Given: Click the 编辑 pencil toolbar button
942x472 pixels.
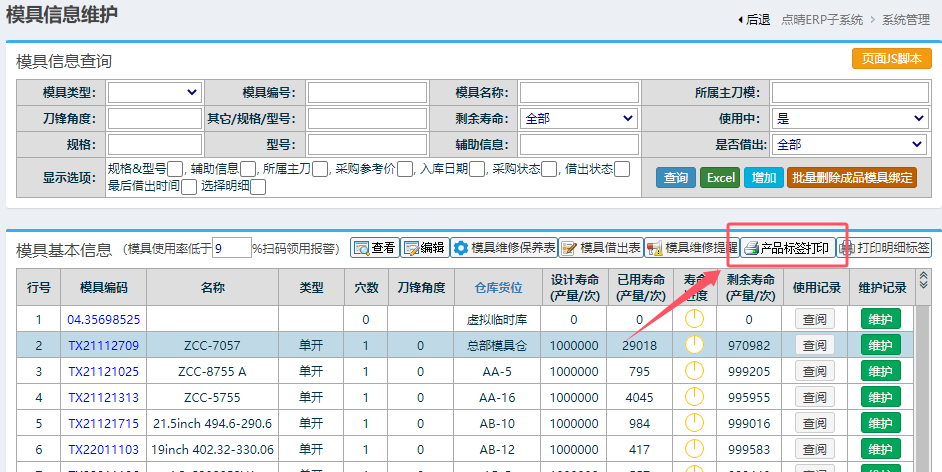Looking at the screenshot, I should coord(424,248).
